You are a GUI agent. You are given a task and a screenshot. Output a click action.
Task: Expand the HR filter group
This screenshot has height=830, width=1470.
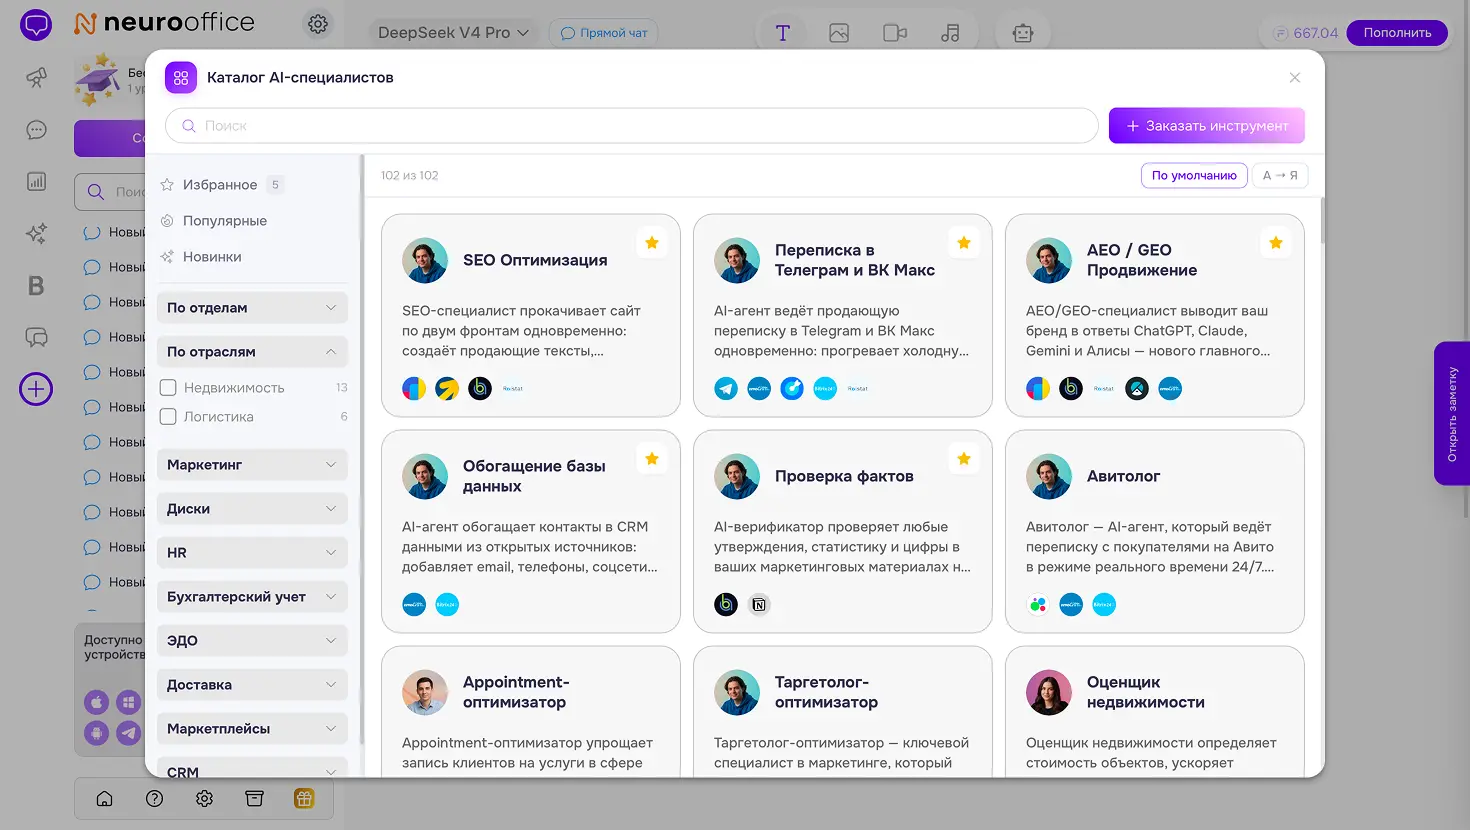pyautogui.click(x=252, y=553)
